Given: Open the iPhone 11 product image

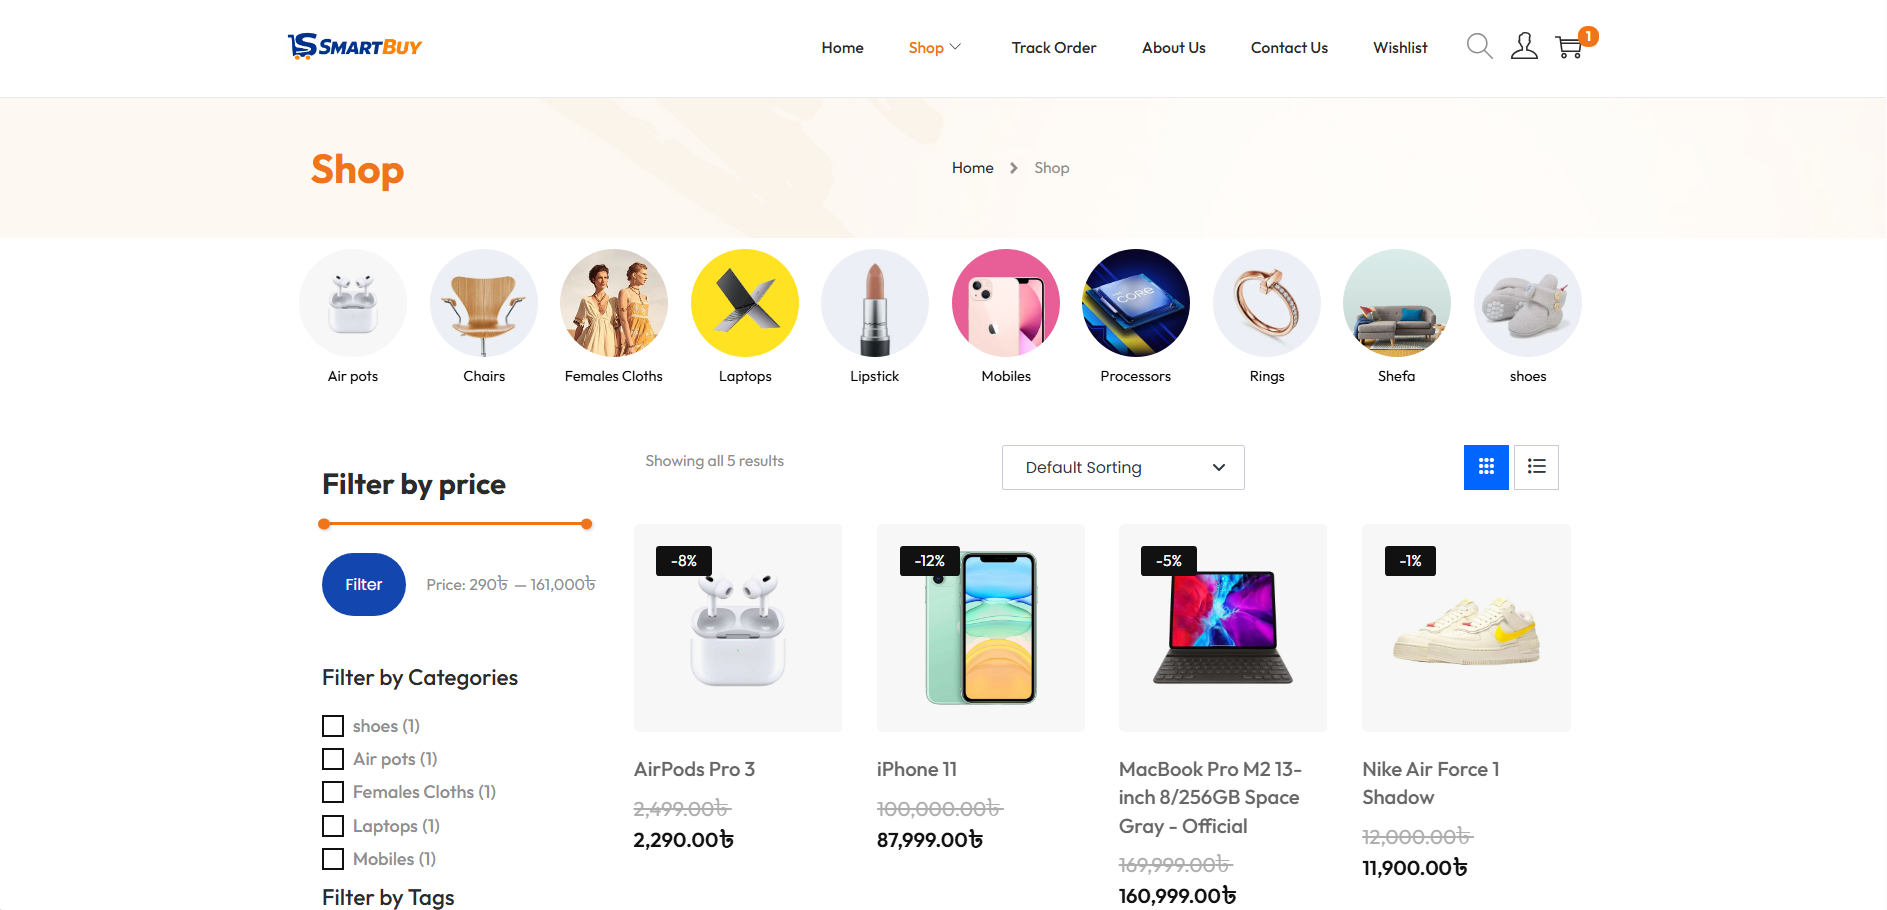Looking at the screenshot, I should 981,628.
